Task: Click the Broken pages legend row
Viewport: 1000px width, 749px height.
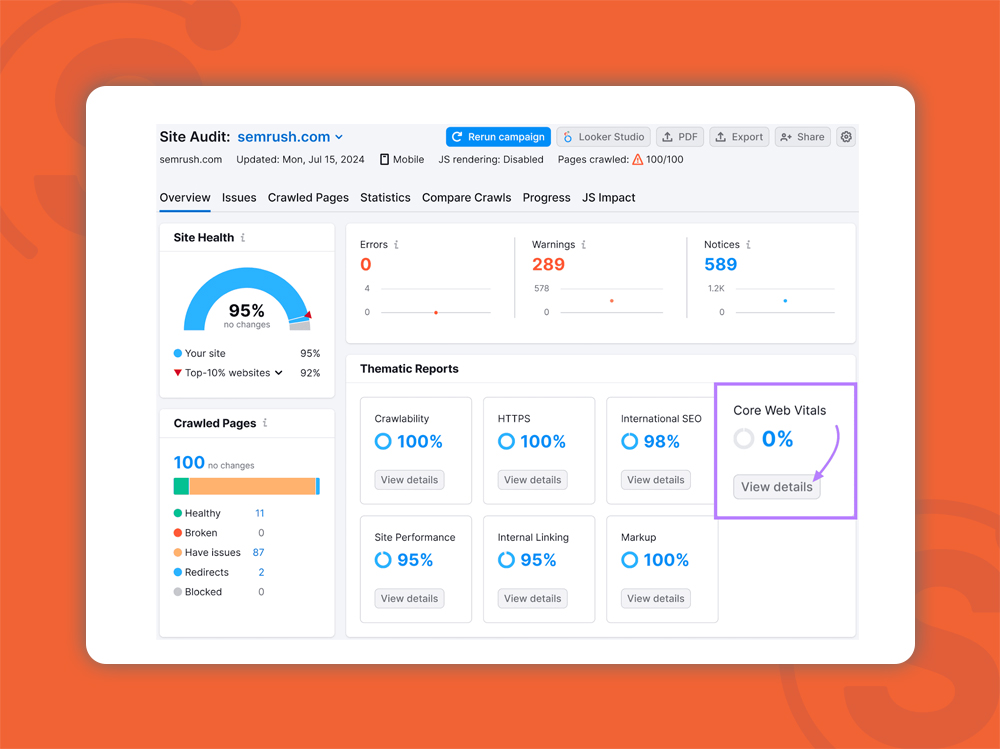Action: click(219, 533)
